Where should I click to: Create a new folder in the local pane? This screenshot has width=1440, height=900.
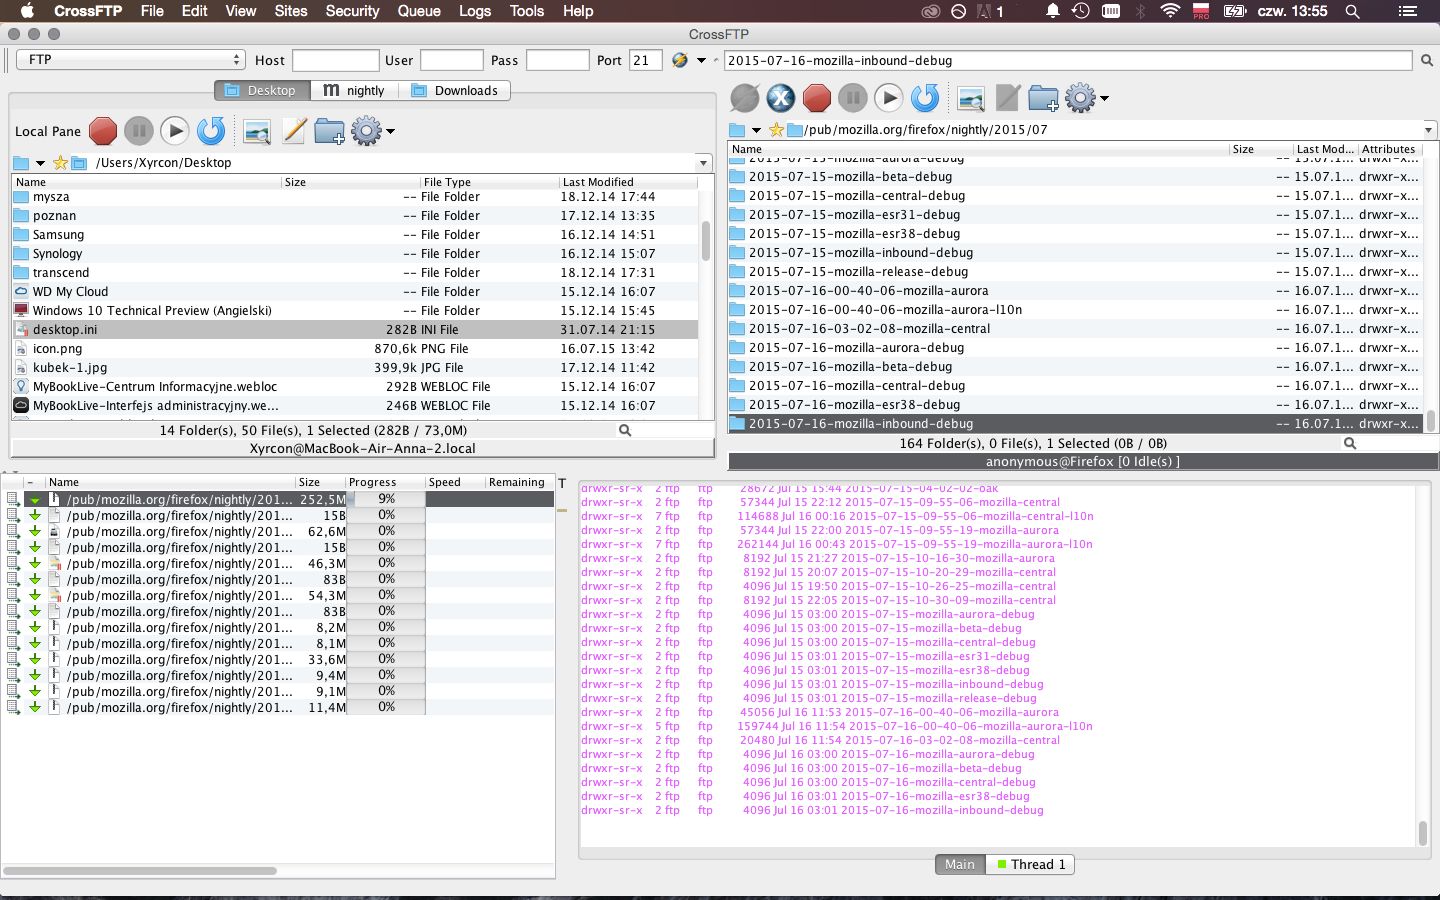(329, 131)
